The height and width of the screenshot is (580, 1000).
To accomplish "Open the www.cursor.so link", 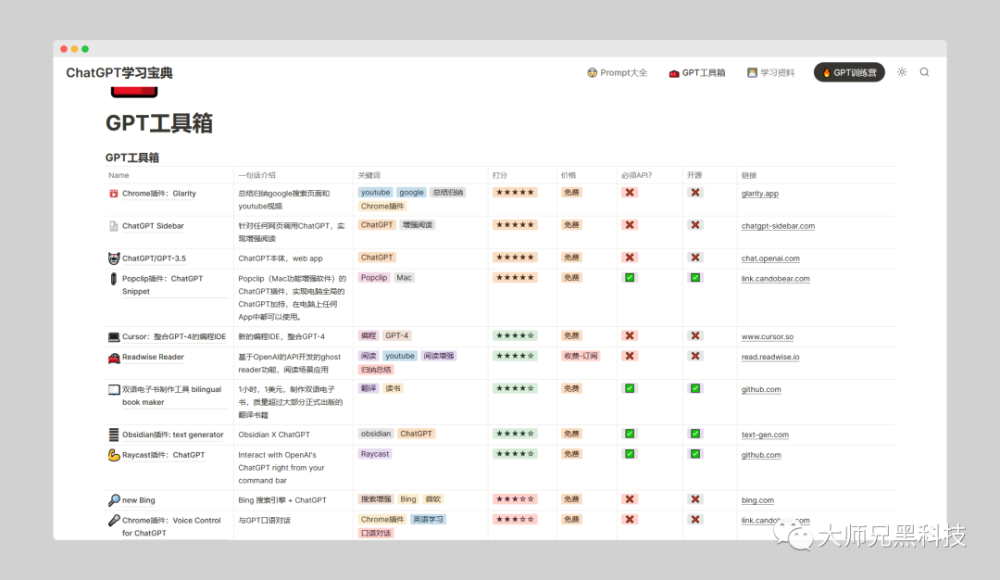I will point(767,337).
